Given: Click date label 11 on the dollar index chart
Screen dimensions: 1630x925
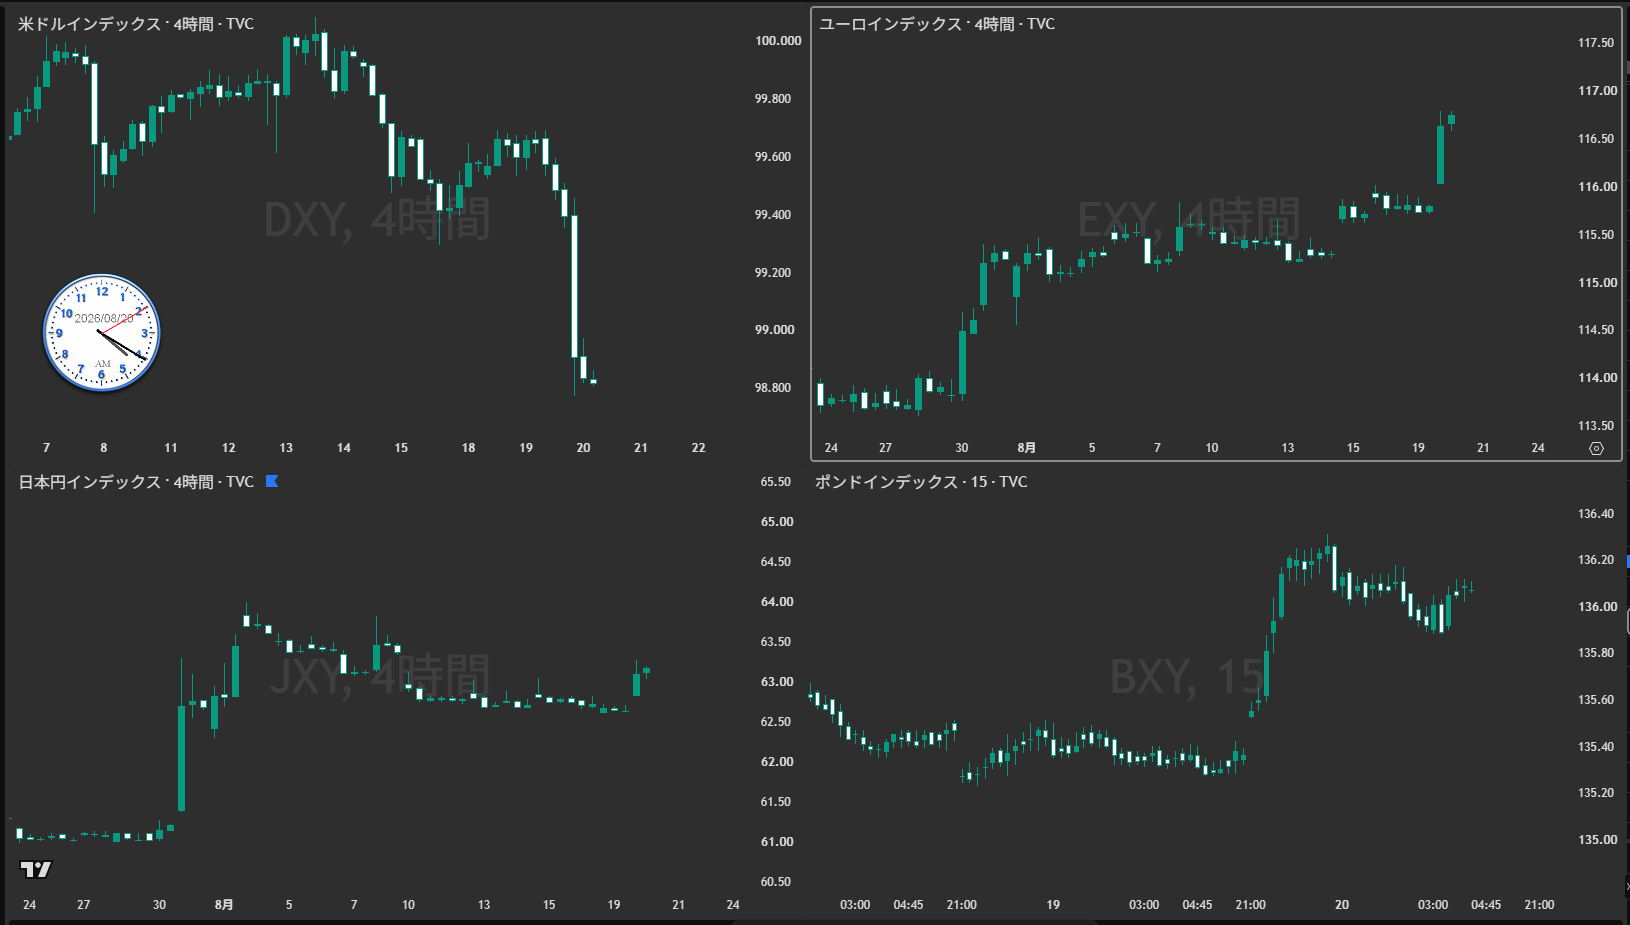Looking at the screenshot, I should pos(171,448).
